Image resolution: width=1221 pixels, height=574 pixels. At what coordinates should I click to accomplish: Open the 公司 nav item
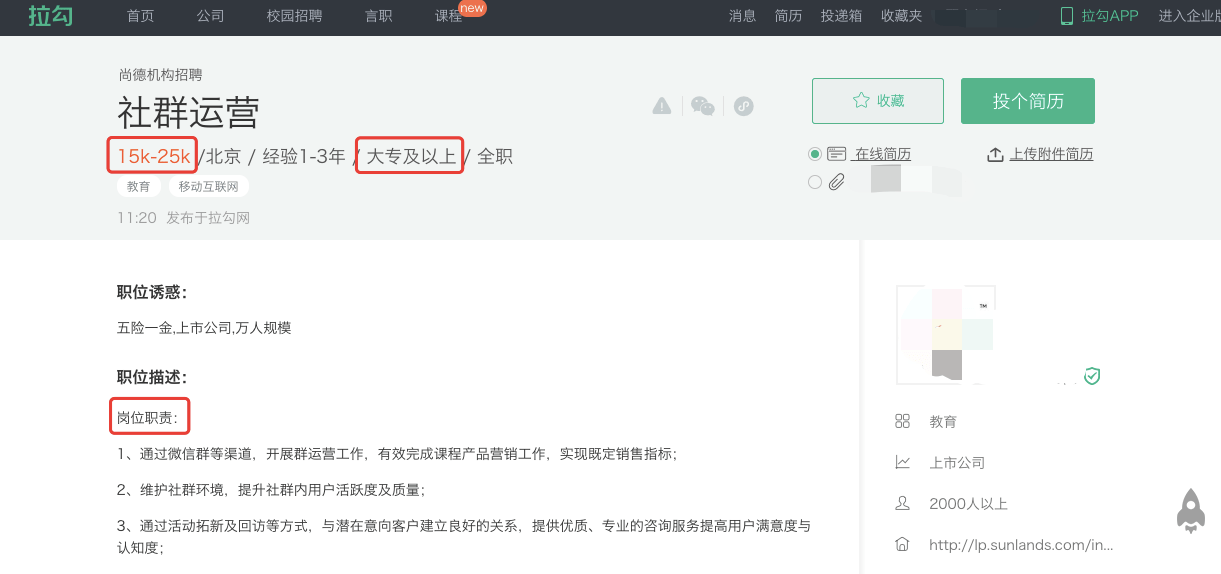coord(211,16)
